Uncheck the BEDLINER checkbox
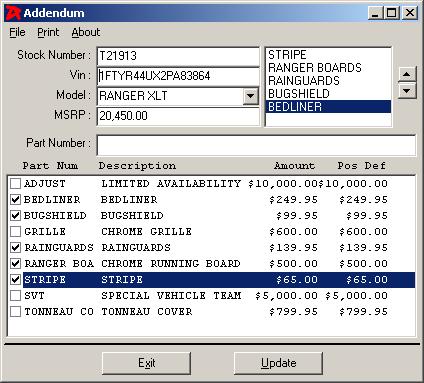 coord(15,199)
